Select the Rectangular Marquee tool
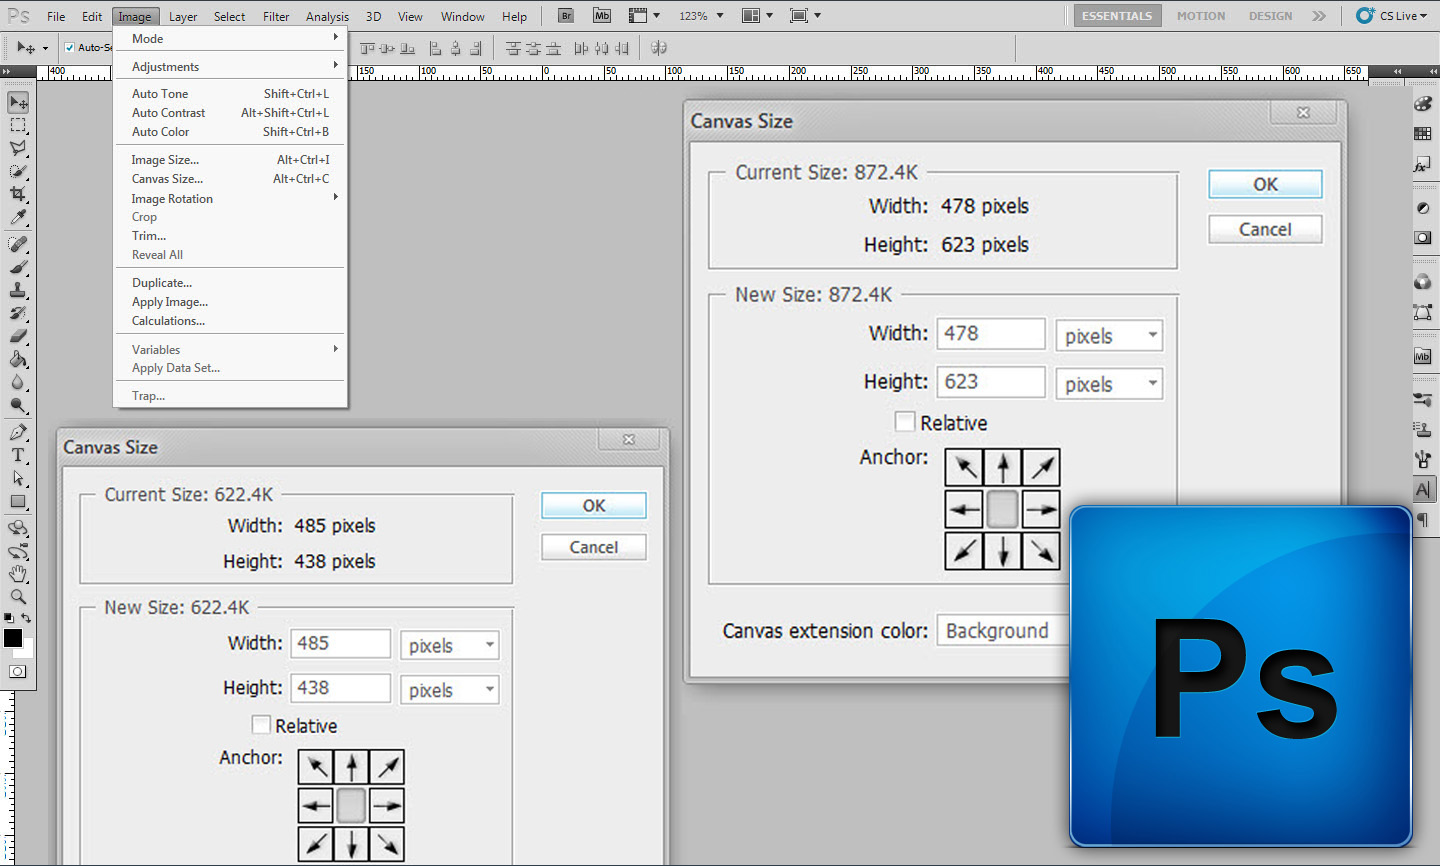The width and height of the screenshot is (1440, 866). (18, 126)
